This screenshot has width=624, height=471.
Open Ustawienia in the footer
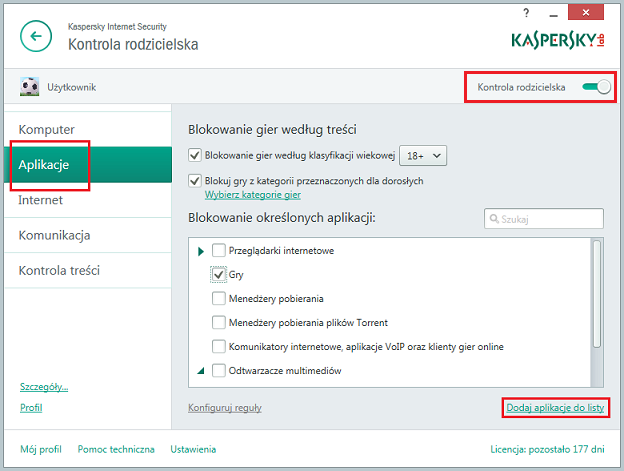pyautogui.click(x=193, y=450)
